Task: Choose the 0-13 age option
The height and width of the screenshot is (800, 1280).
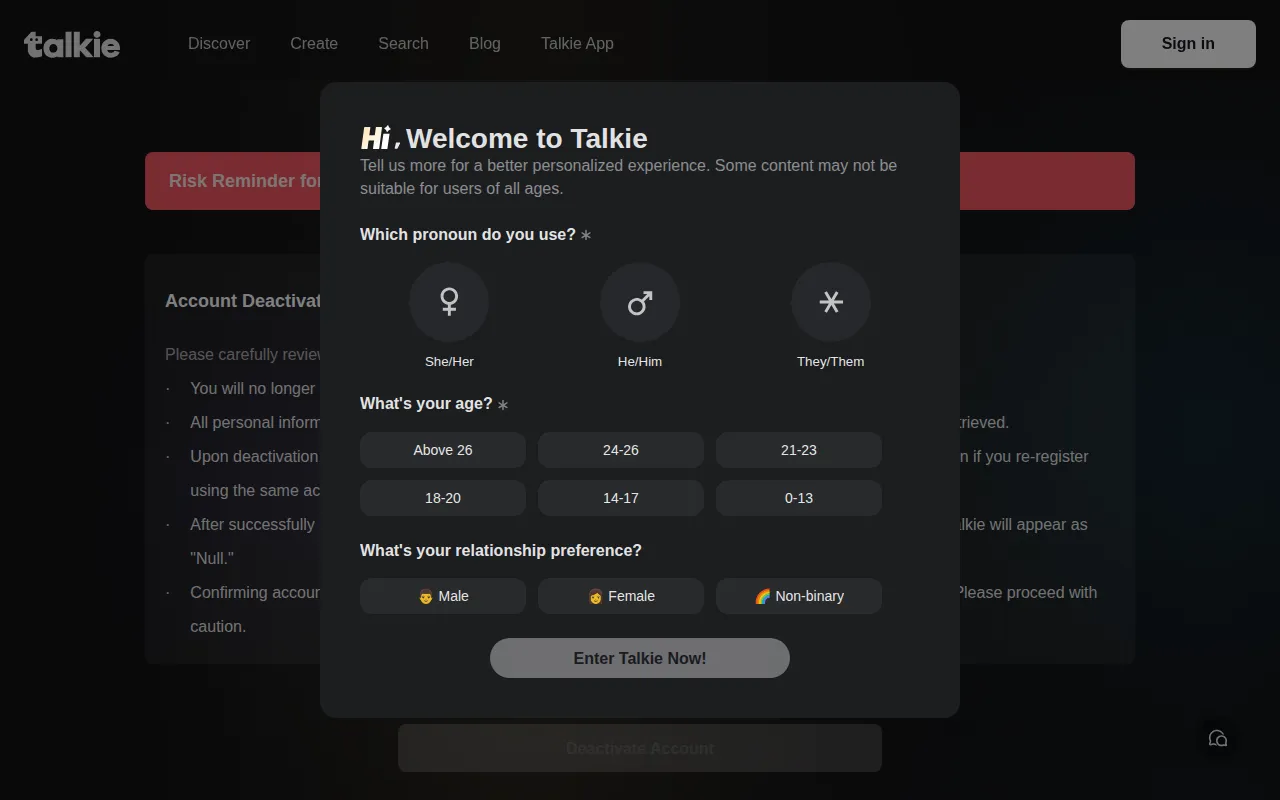Action: (799, 498)
